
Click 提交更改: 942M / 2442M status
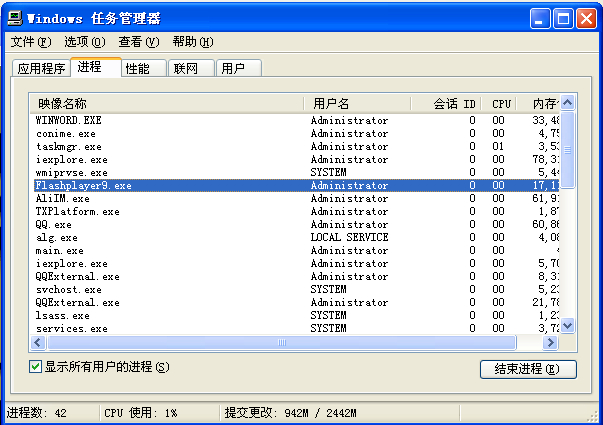[x=290, y=413]
